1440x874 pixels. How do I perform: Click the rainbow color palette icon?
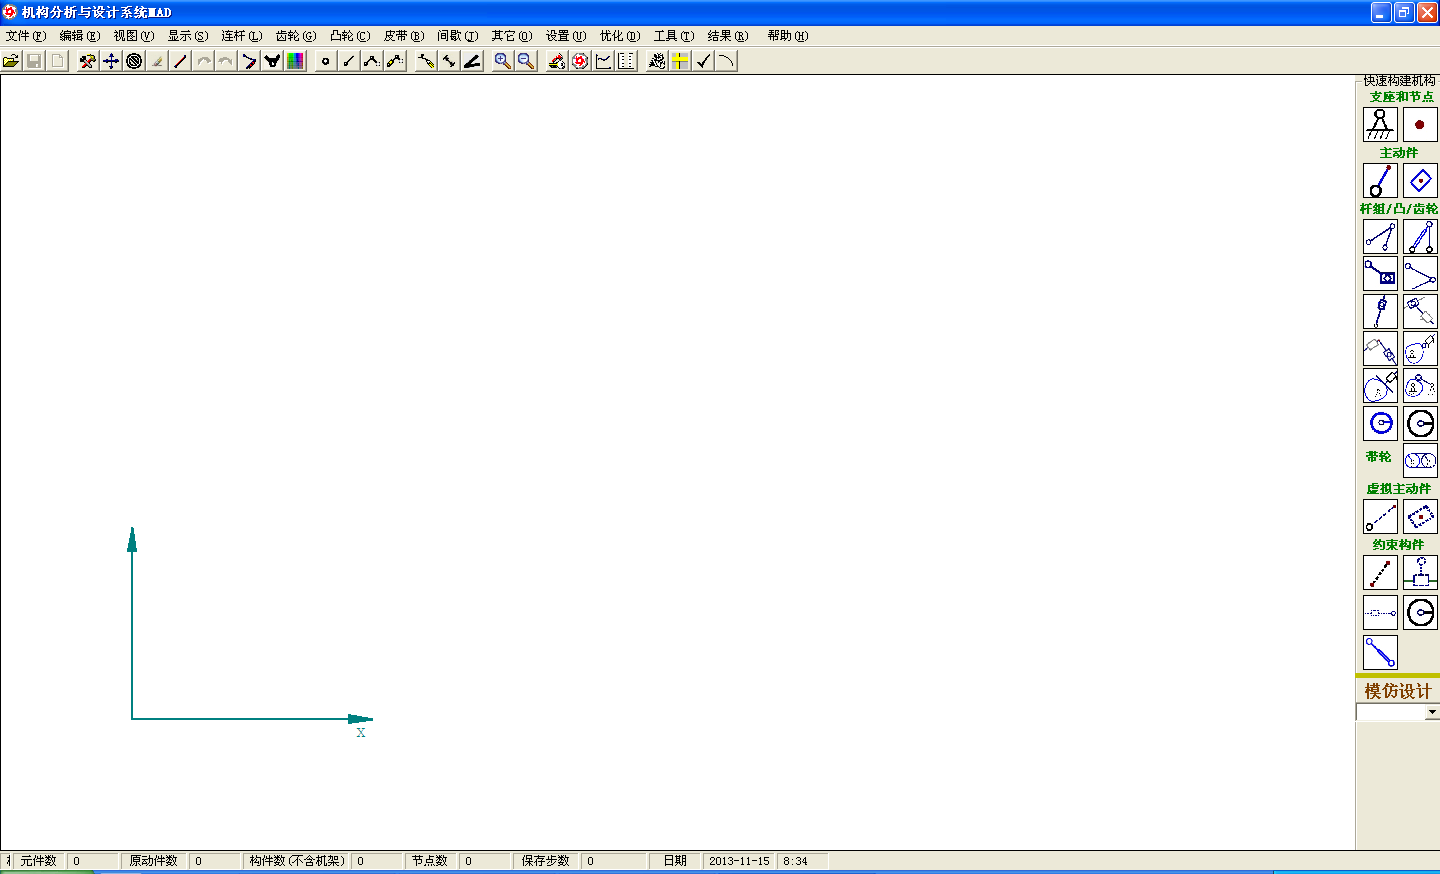295,61
